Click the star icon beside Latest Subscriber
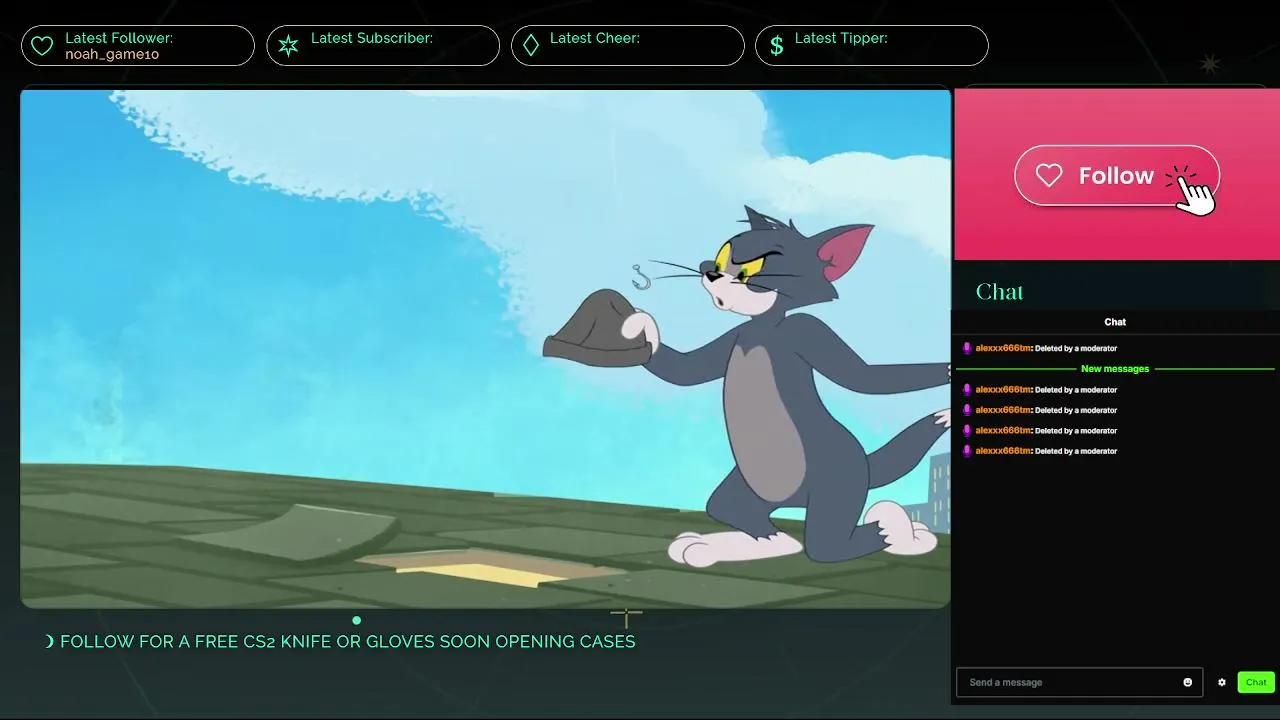Screen dimensions: 1280x720 click(288, 46)
